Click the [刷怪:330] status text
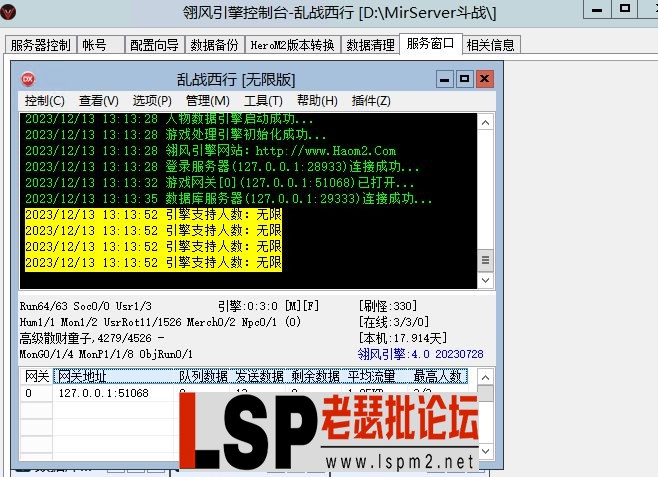The height and width of the screenshot is (477, 658). click(x=388, y=305)
